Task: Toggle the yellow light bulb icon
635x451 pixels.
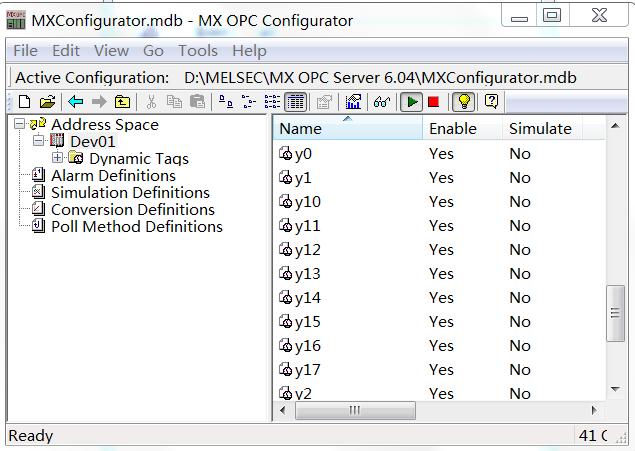Action: pos(464,102)
